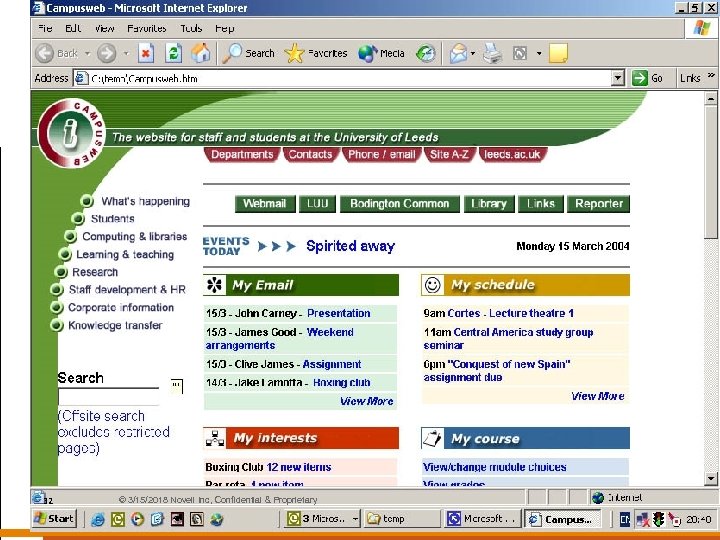Screen dimensions: 720x540
Task: Click the Mail envelope toolbar icon
Action: coord(458,53)
